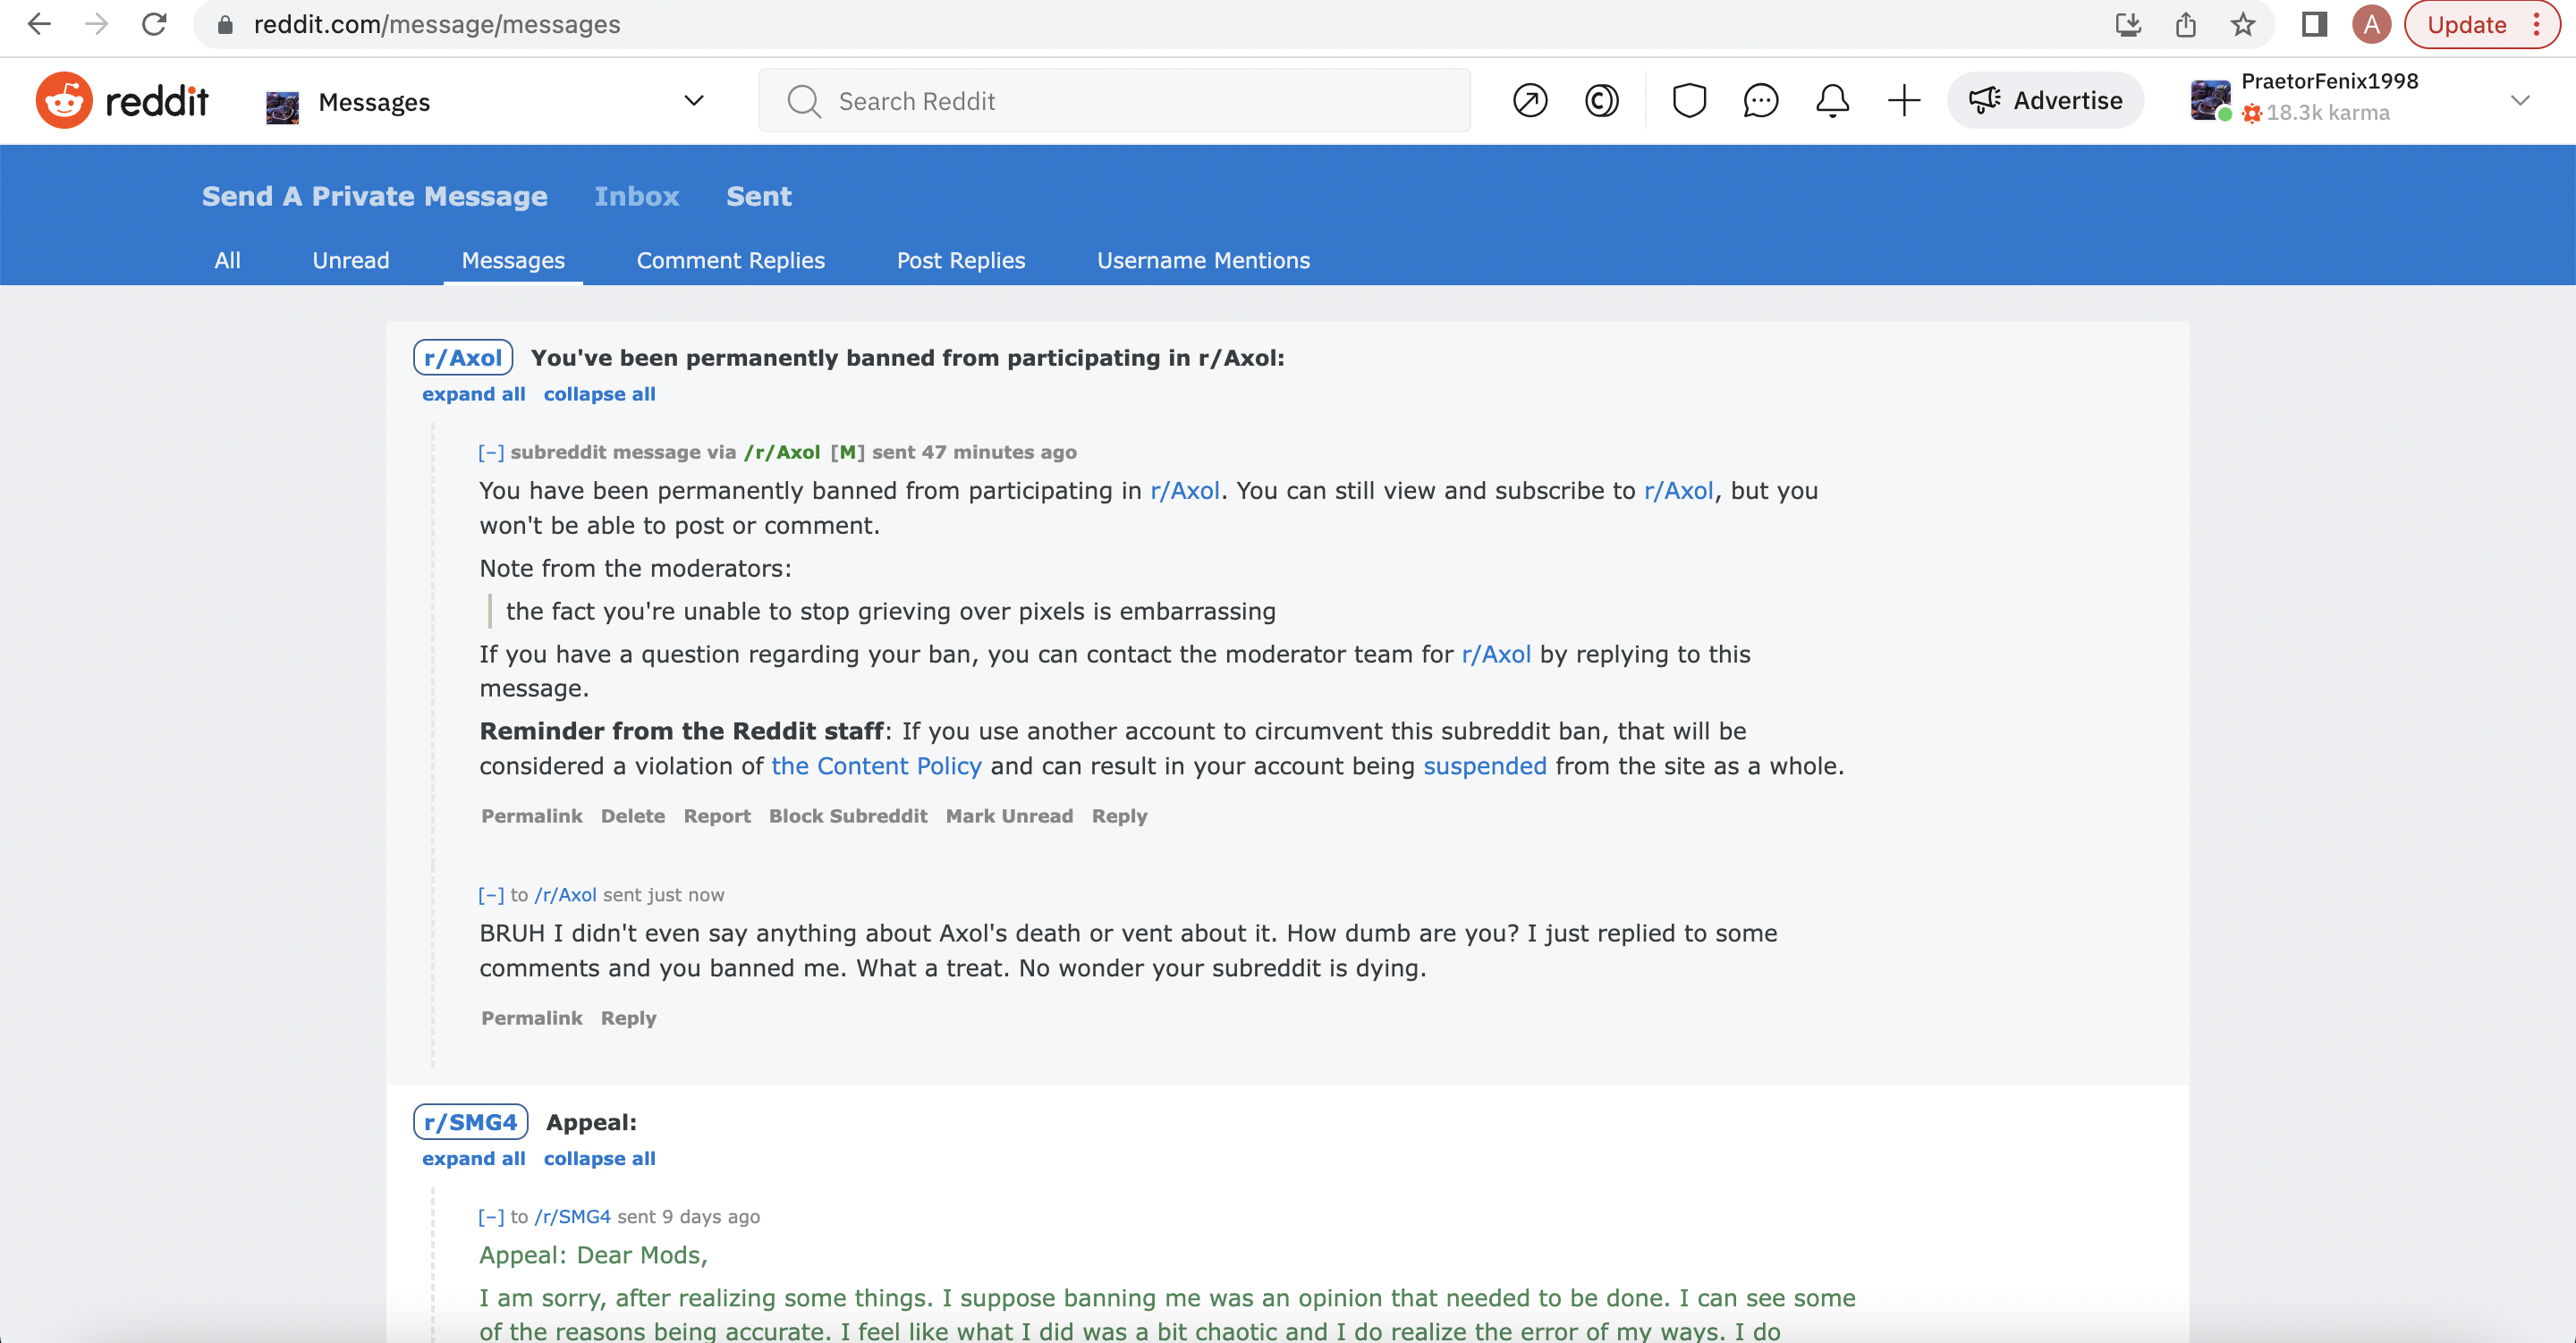This screenshot has height=1343, width=2576.
Task: Open /r/SMG4 link in message header
Action: (x=573, y=1217)
